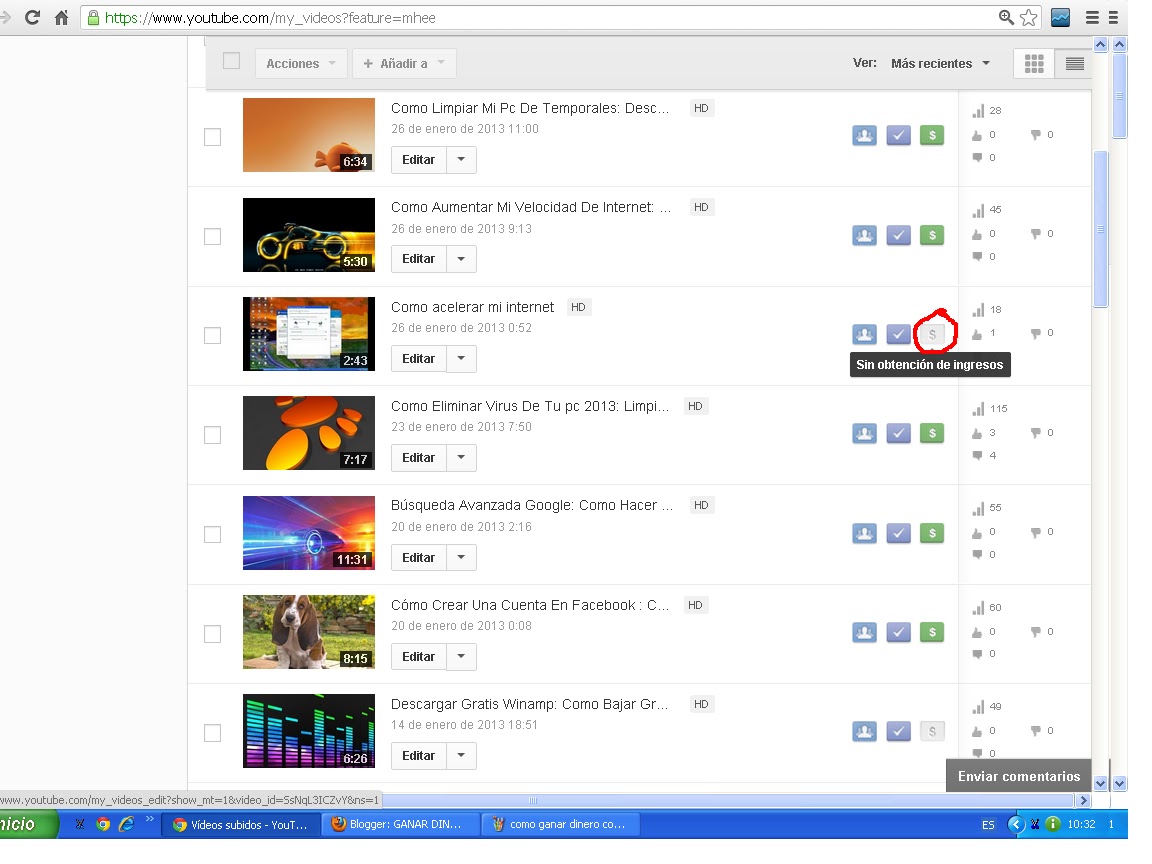Click the scroll-down arrow at bottom right
Viewport: 1152px width, 864px height.
[1120, 783]
